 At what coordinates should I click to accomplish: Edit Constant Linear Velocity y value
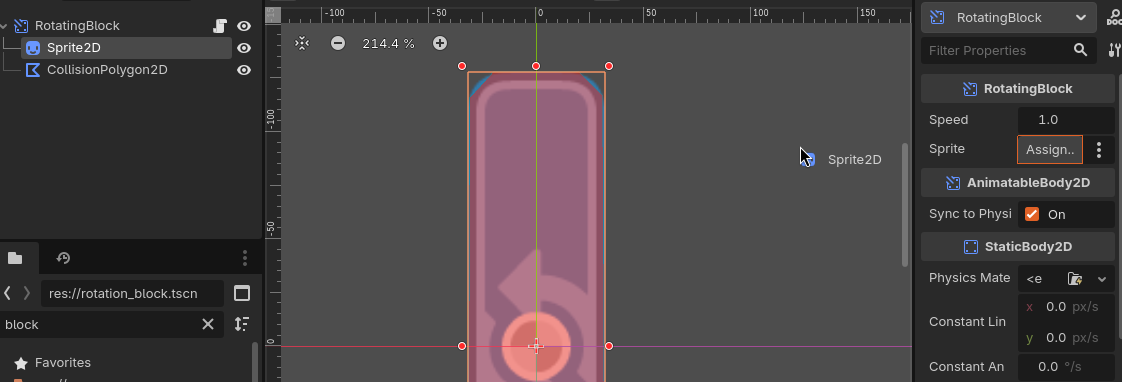coord(1067,338)
